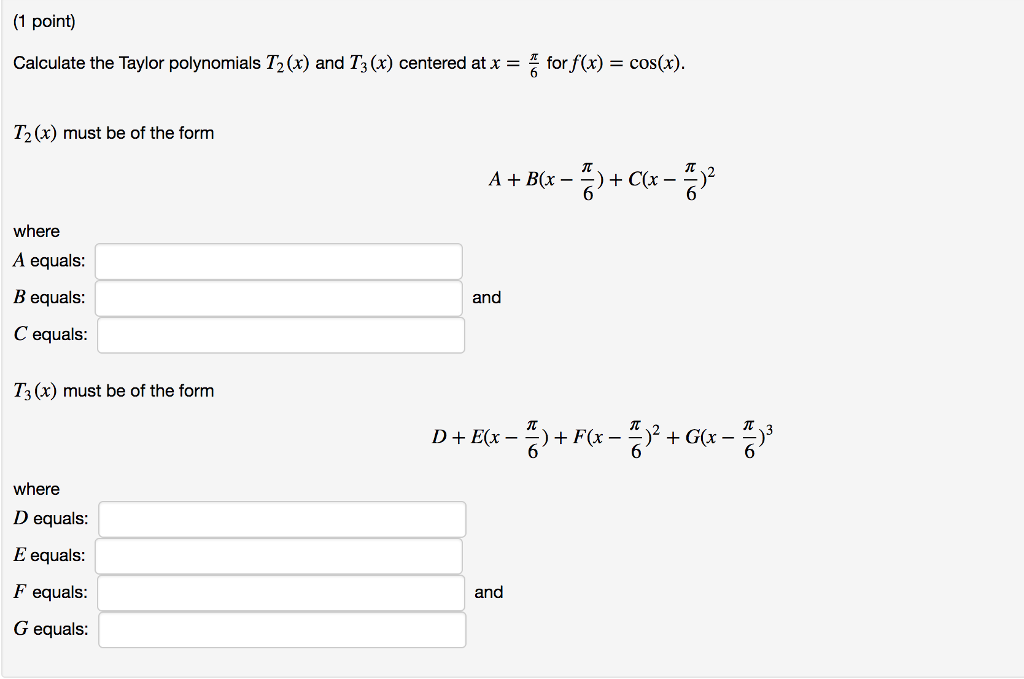Select the label A equals

tap(48, 260)
